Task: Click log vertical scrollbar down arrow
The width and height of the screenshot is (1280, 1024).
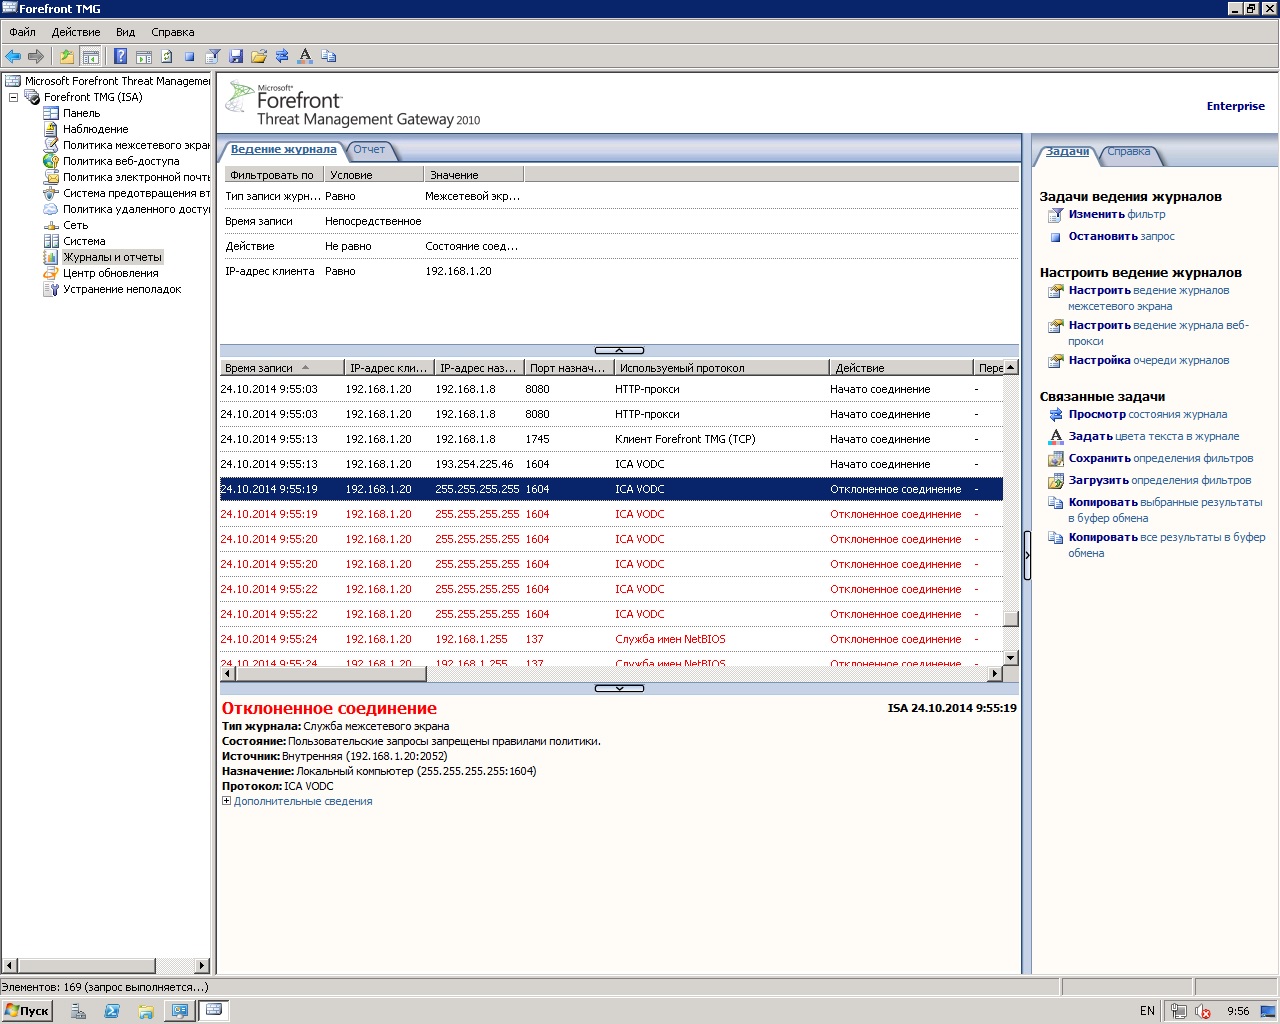Action: pos(1010,657)
